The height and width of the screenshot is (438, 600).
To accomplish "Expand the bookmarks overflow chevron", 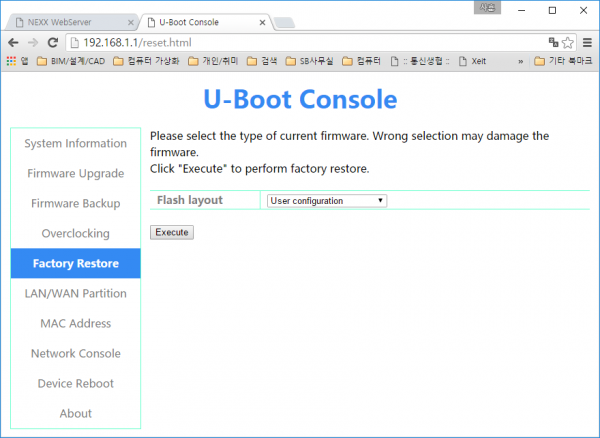I will pos(520,61).
